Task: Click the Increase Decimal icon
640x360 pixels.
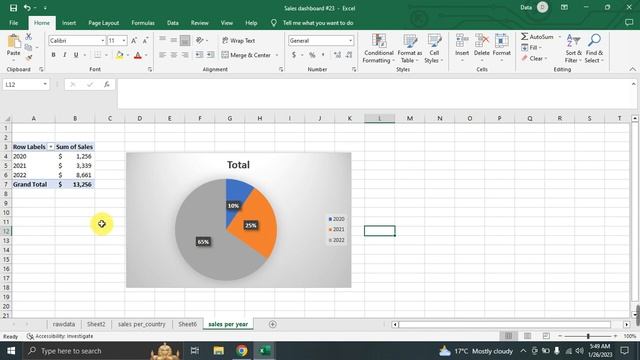Action: tap(337, 55)
